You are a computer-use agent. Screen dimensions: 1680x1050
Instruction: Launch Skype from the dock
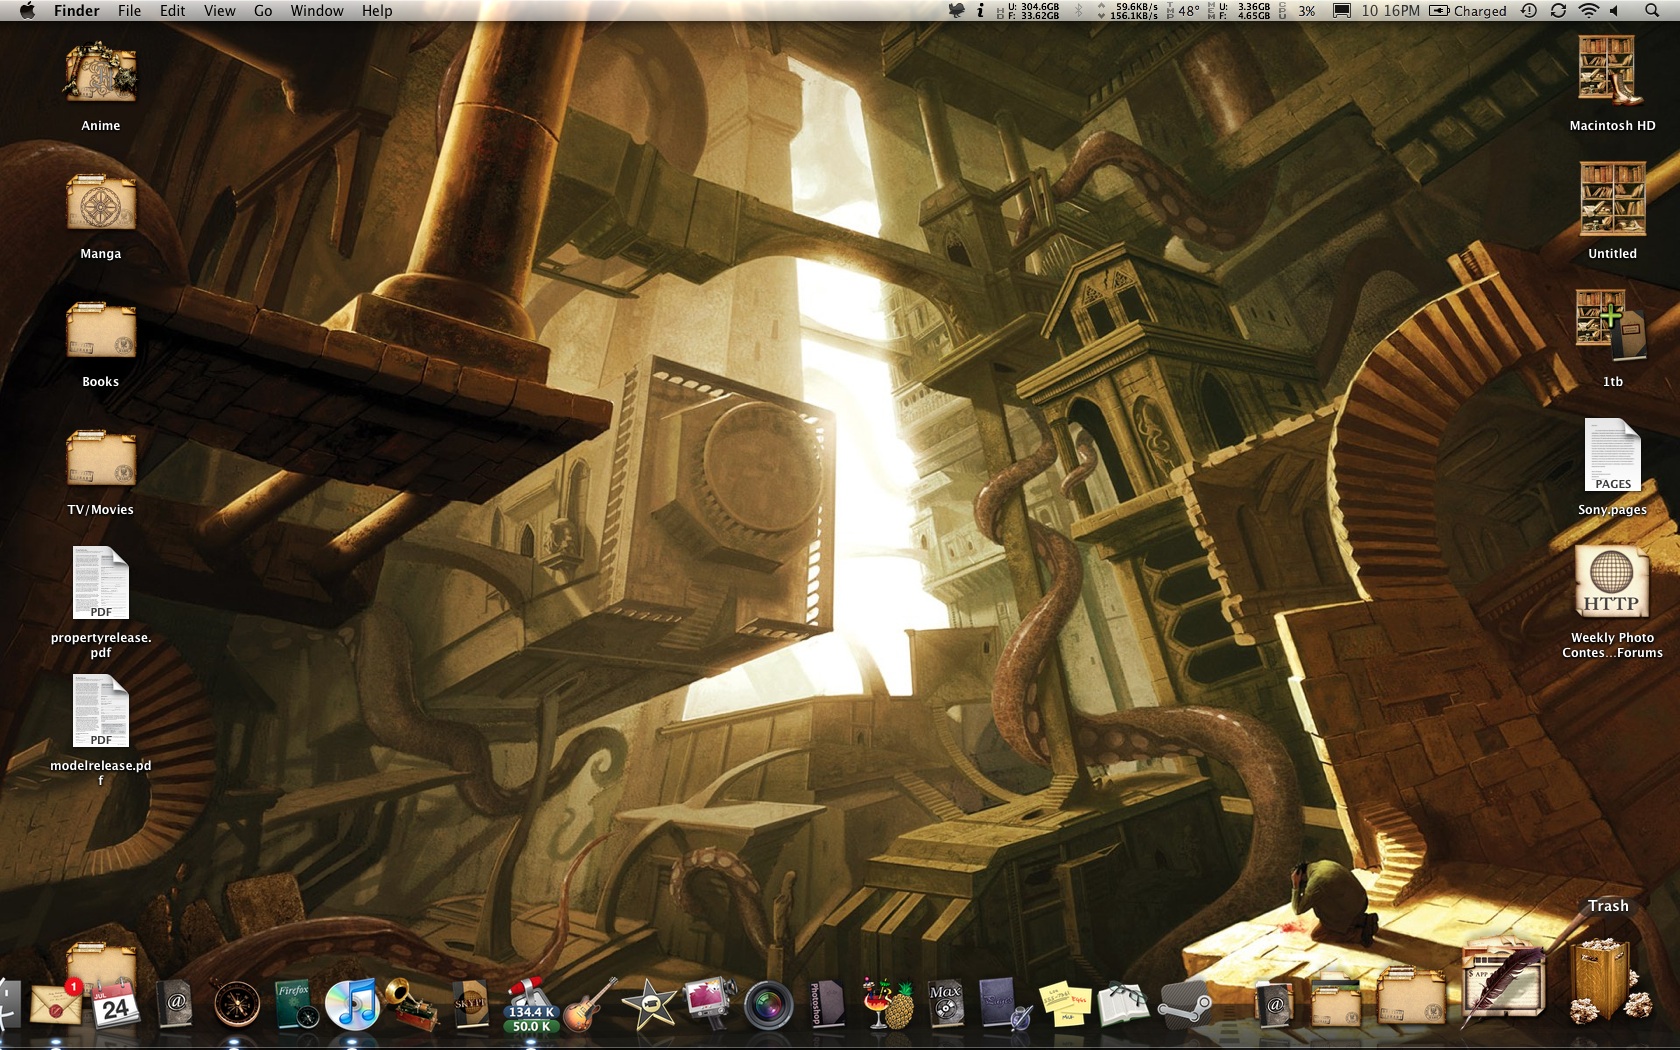[x=470, y=1004]
